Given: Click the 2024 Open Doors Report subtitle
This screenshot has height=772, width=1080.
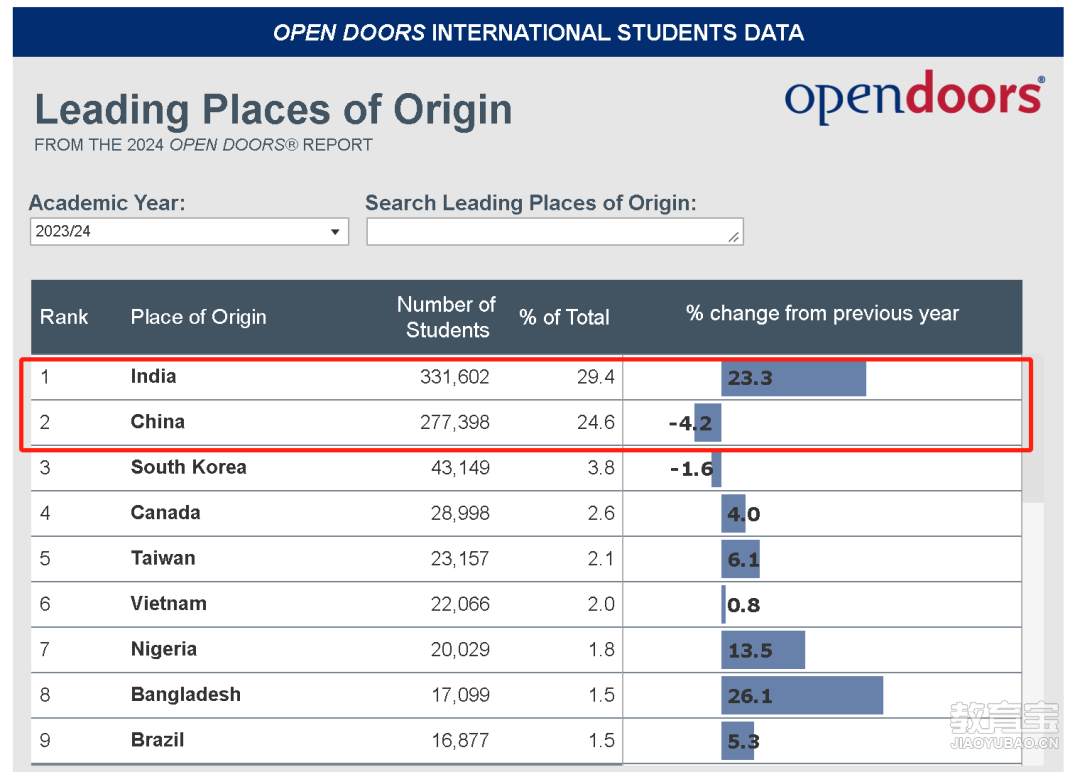Looking at the screenshot, I should pos(203,145).
